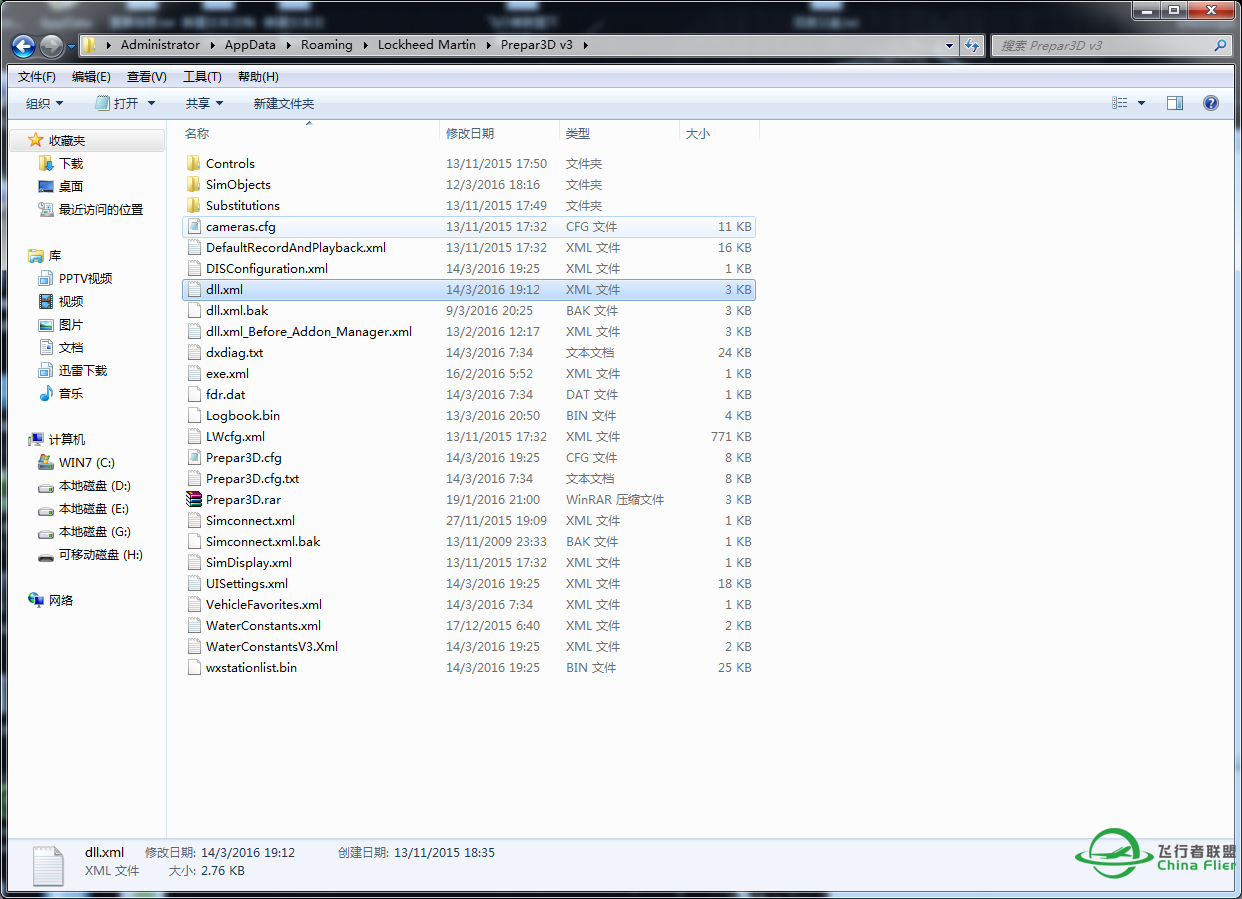1242x899 pixels.
Task: Sort files by 修改日期 column header
Action: pos(470,134)
